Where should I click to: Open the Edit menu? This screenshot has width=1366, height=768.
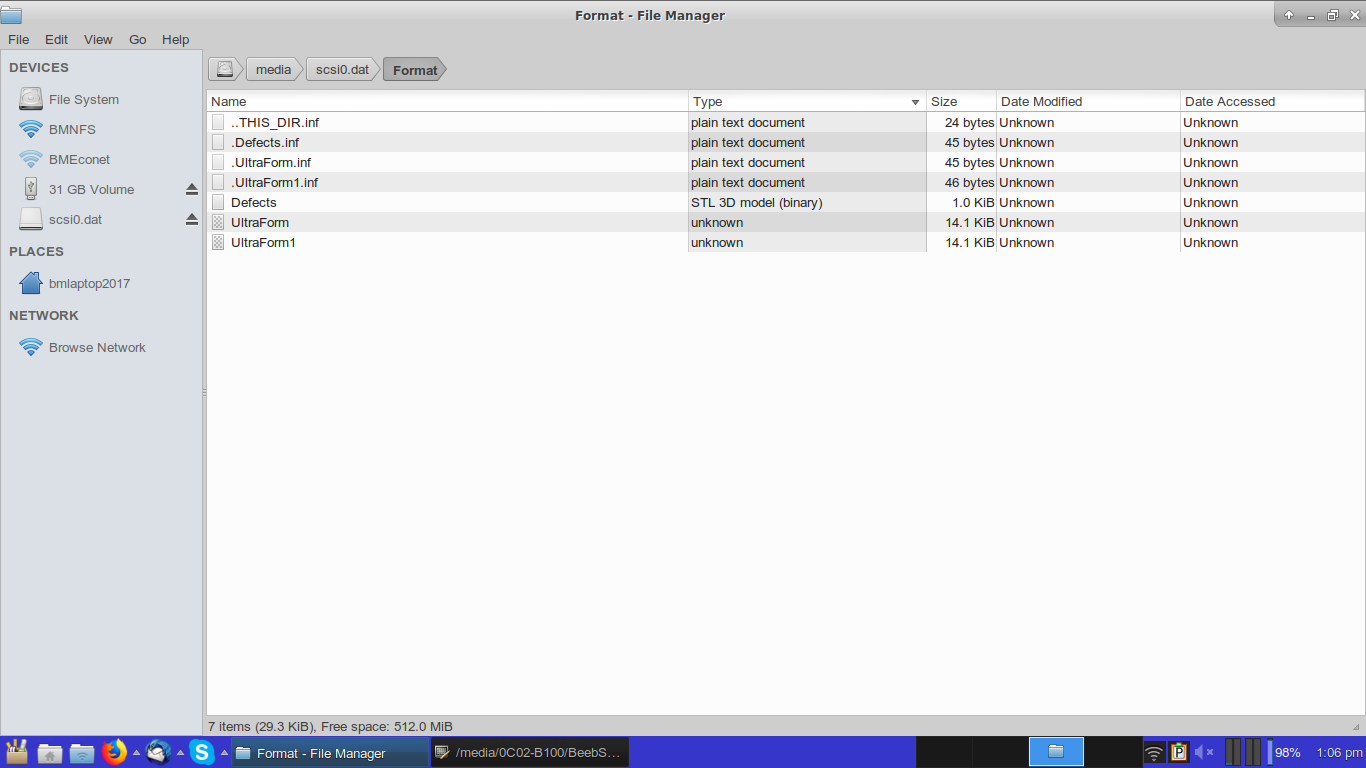click(x=56, y=39)
